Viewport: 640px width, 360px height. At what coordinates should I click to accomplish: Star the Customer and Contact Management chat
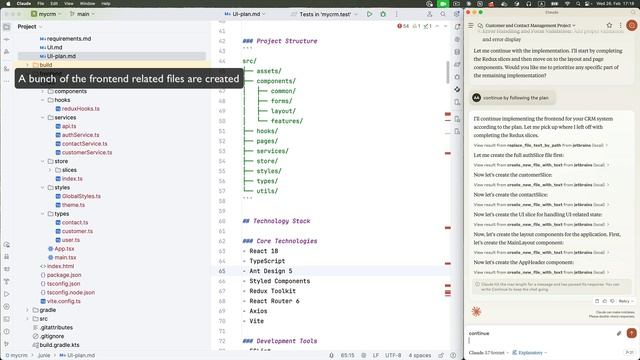click(x=609, y=25)
